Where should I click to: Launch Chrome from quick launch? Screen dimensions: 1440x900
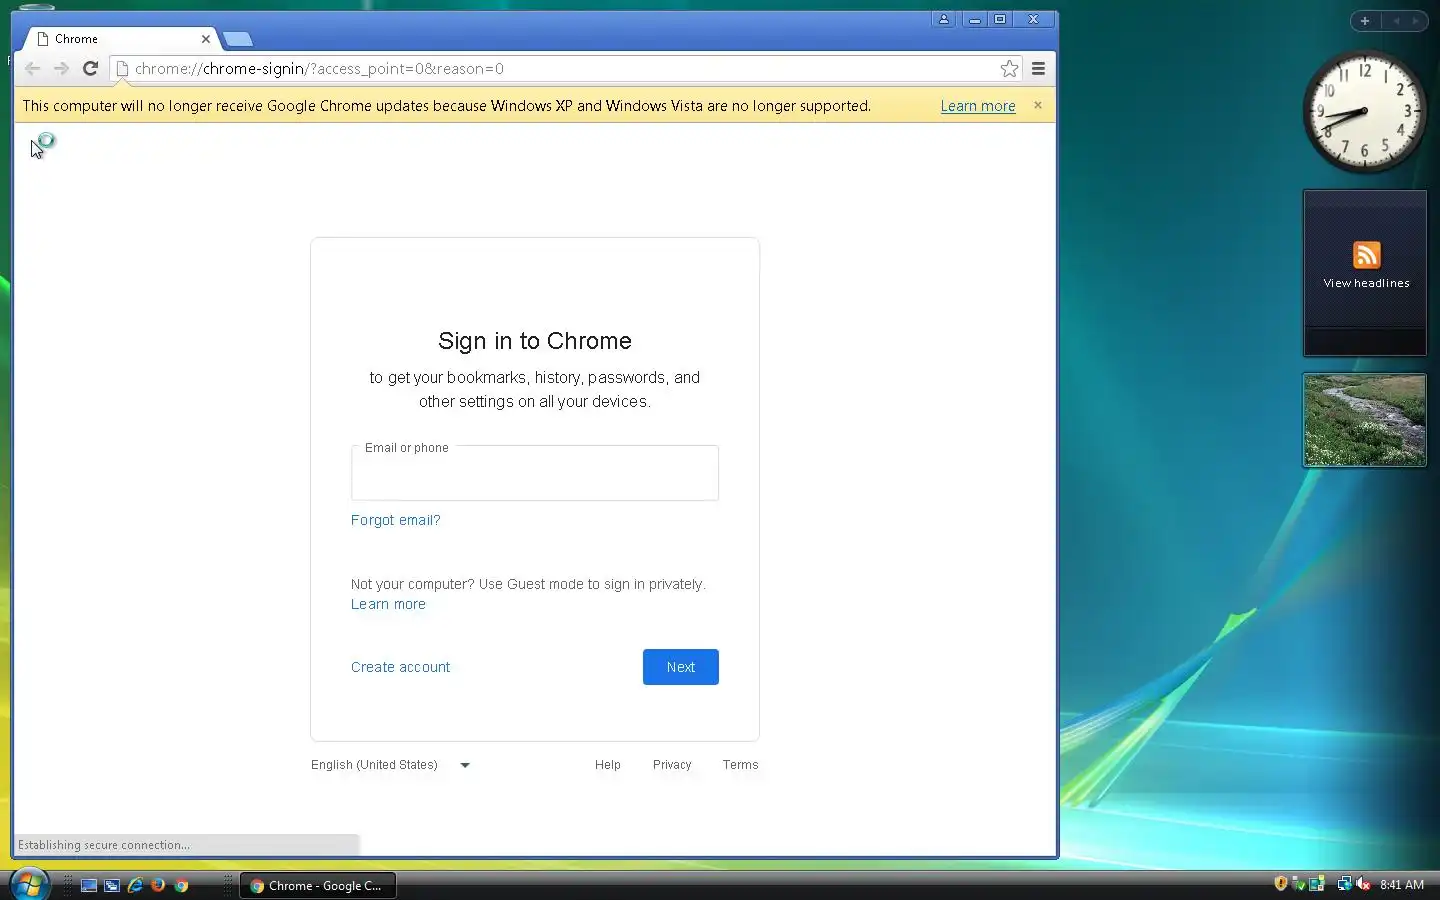pos(181,885)
